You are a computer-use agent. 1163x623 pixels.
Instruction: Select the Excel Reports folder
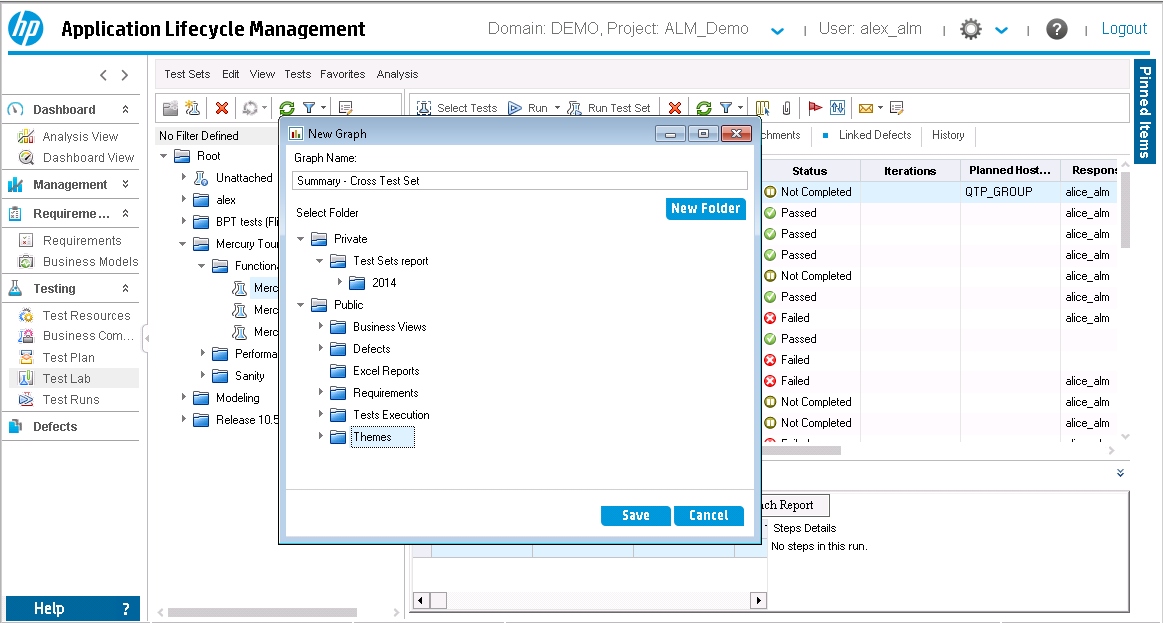pyautogui.click(x=386, y=371)
